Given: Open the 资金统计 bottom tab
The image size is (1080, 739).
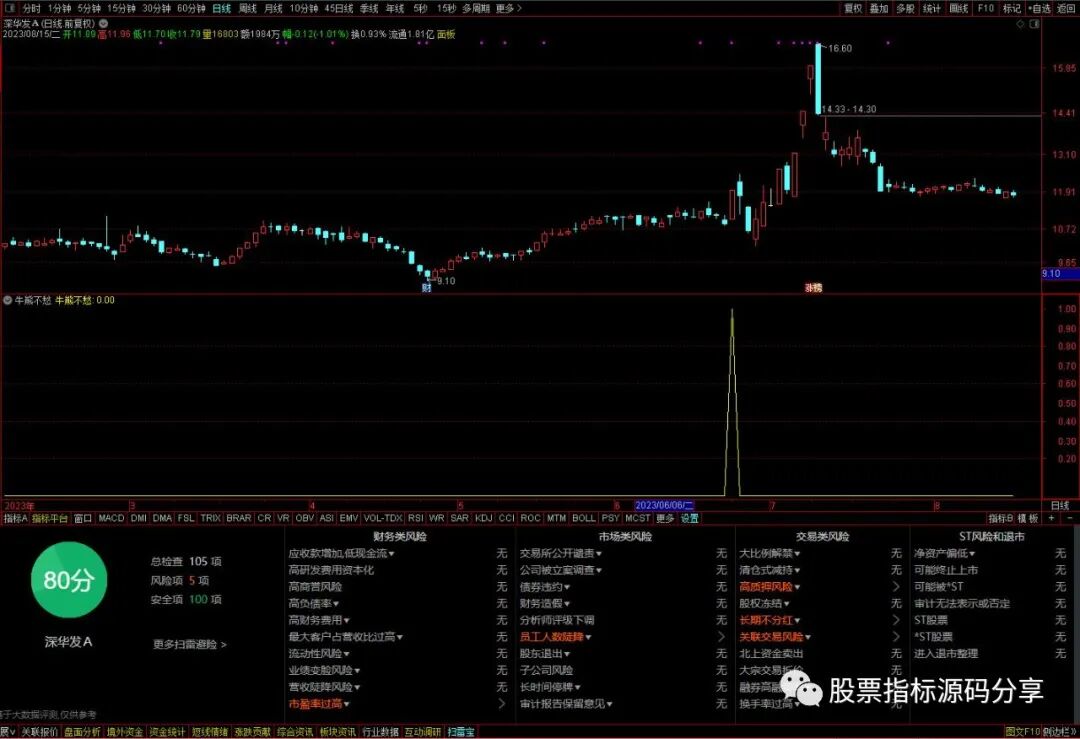Looking at the screenshot, I should coord(167,731).
